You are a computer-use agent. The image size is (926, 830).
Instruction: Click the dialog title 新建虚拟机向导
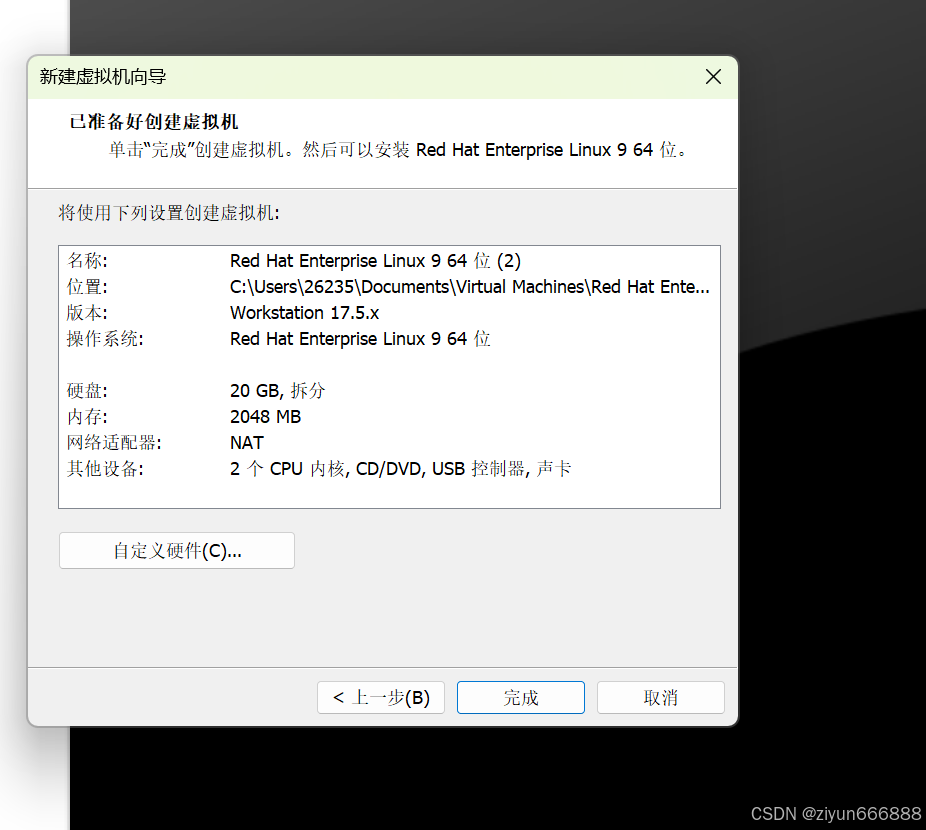103,77
